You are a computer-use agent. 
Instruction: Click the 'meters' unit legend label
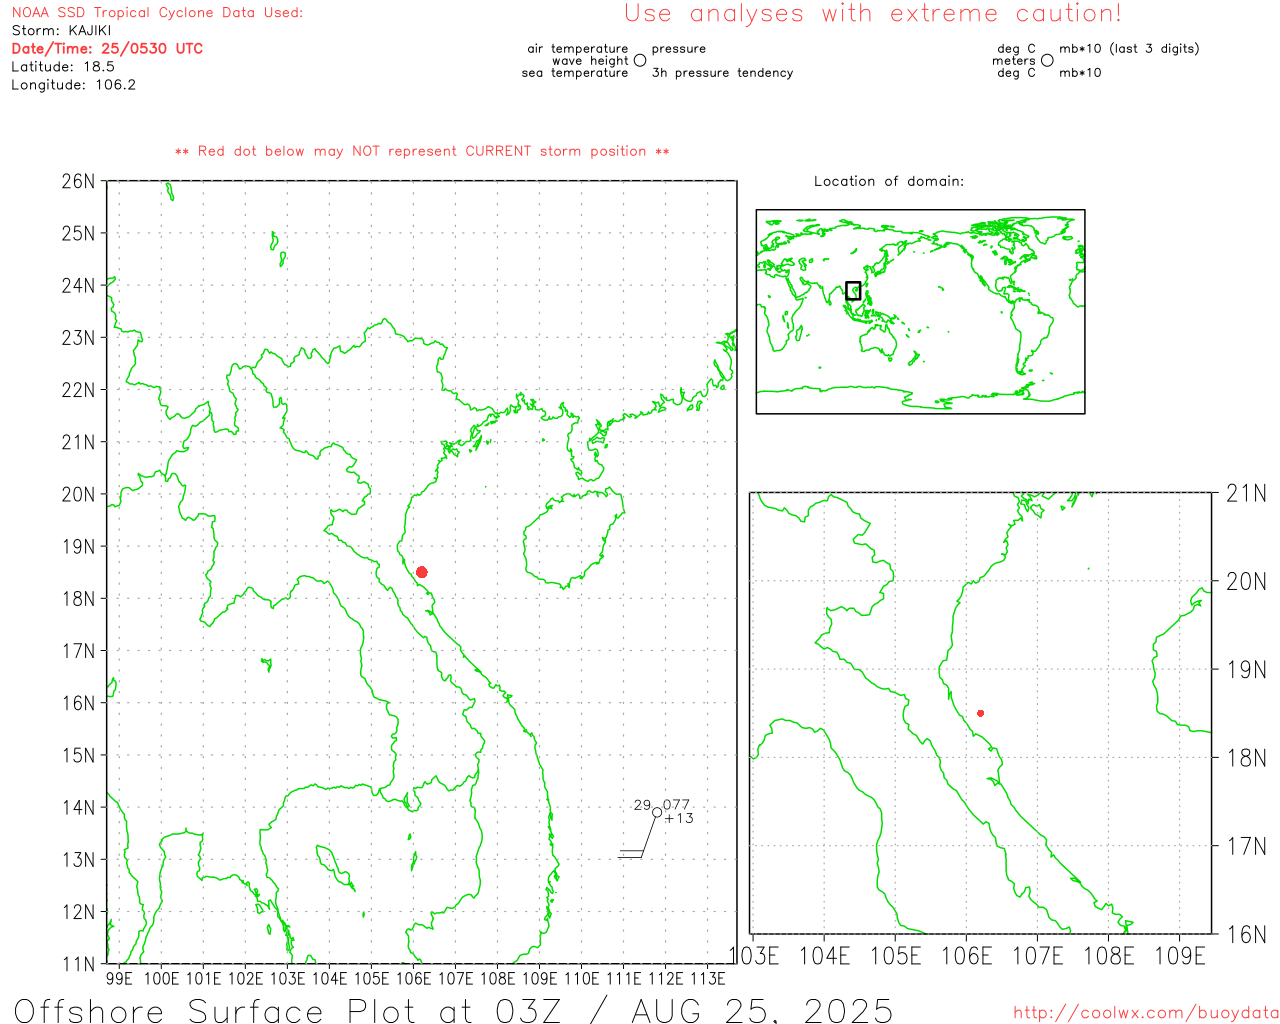point(1014,60)
